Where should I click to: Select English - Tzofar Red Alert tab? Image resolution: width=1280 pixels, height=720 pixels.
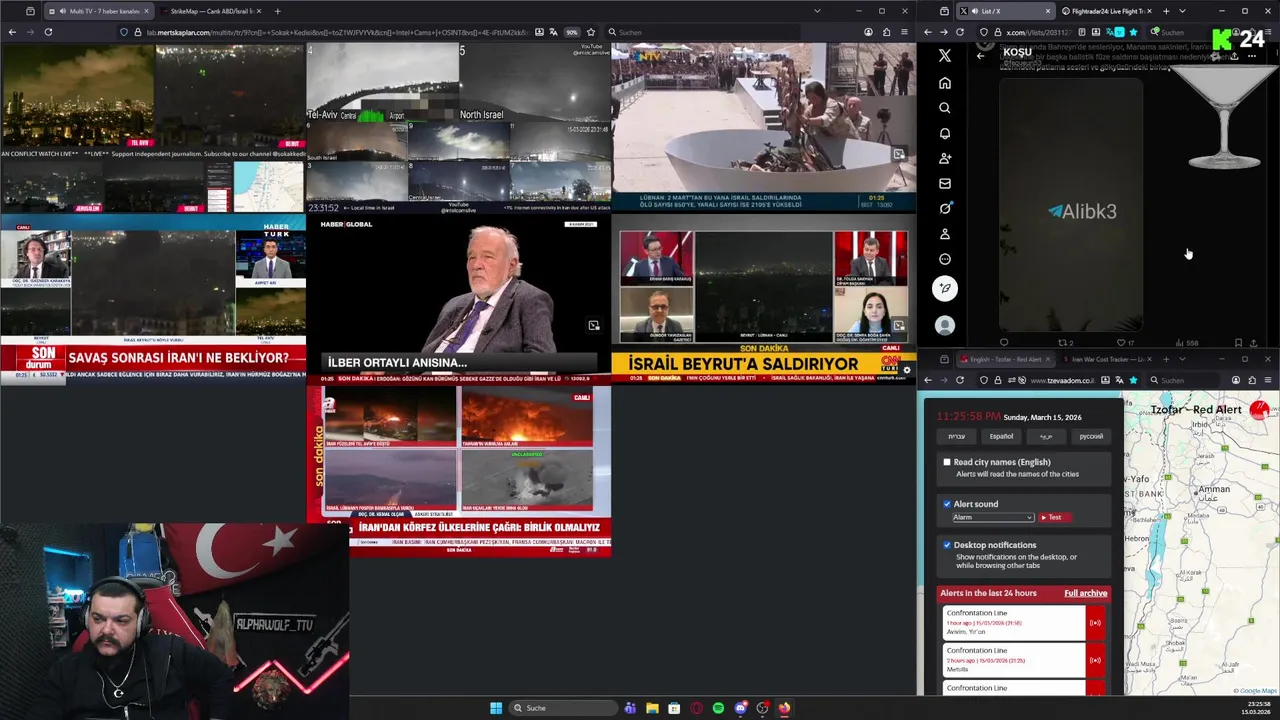click(x=1006, y=359)
